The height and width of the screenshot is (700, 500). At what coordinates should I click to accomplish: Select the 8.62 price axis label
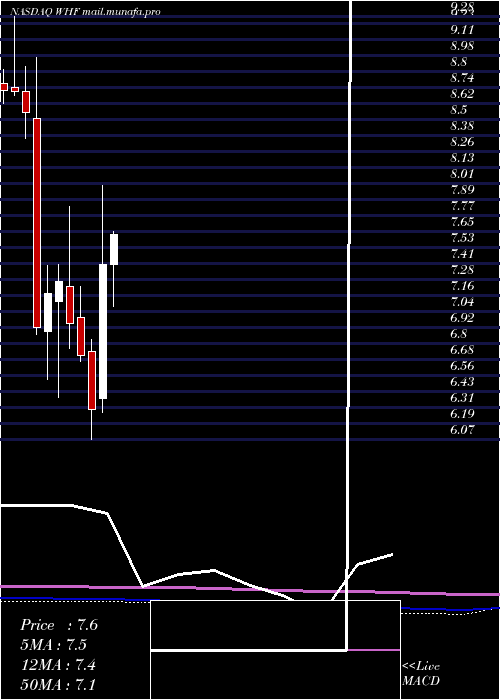click(x=462, y=94)
